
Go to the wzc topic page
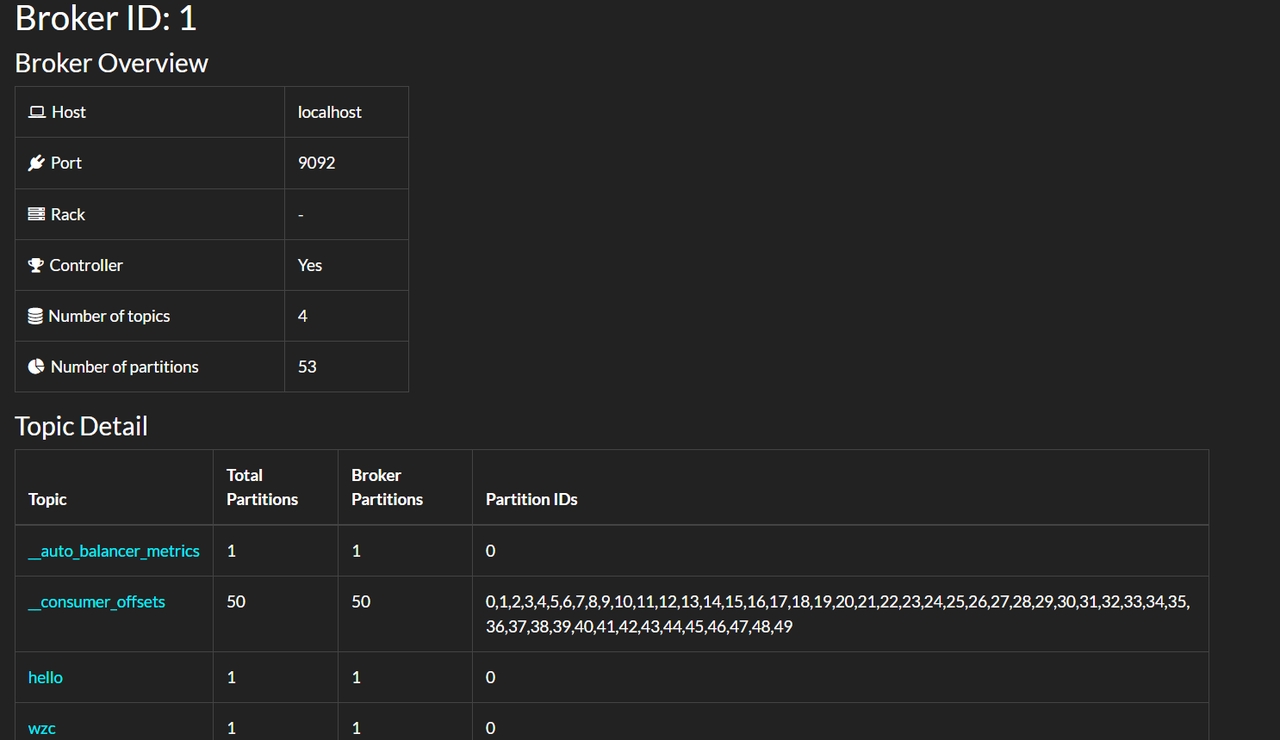pos(42,729)
